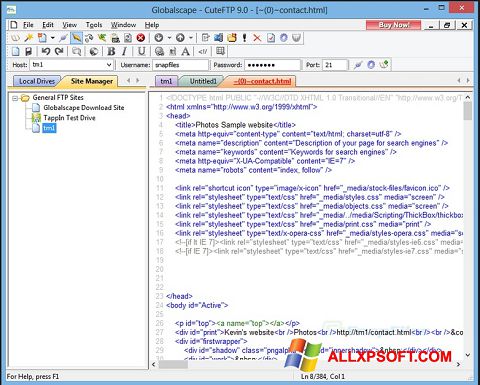480x385 pixels.
Task: Click the Reconnect icon
Action: pyautogui.click(x=89, y=38)
